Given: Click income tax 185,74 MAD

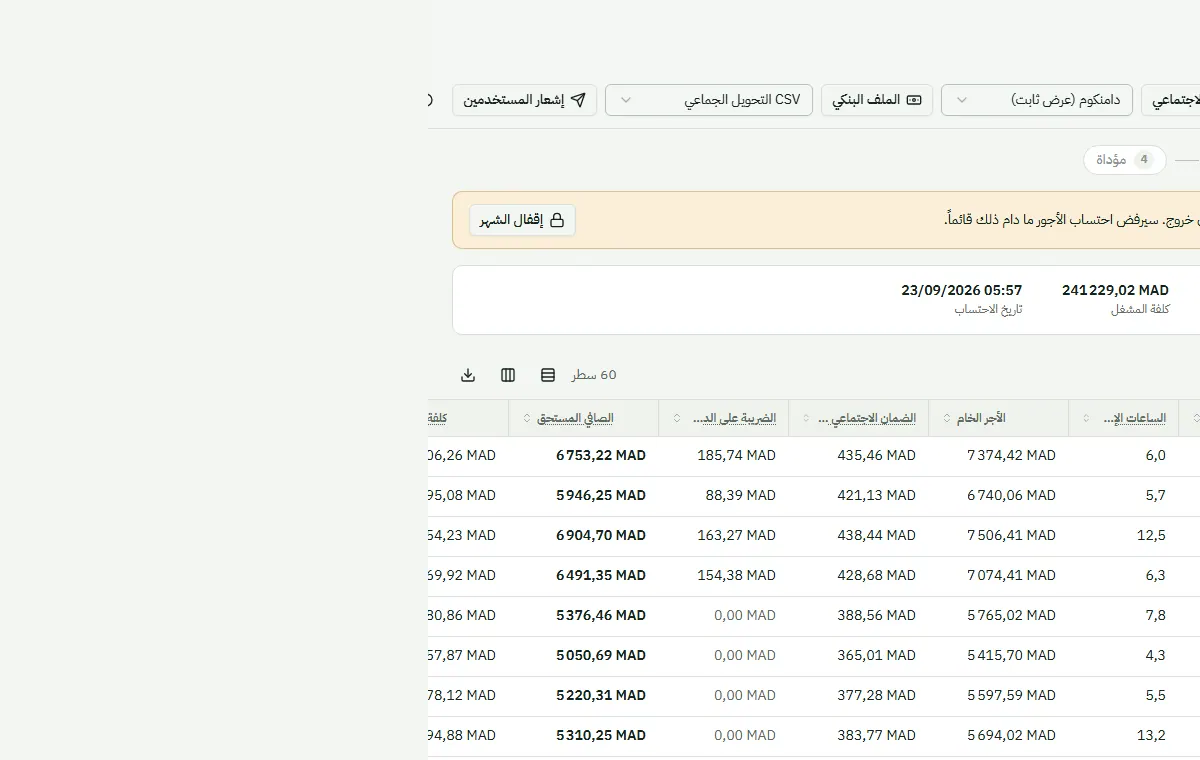Looking at the screenshot, I should (x=736, y=455).
